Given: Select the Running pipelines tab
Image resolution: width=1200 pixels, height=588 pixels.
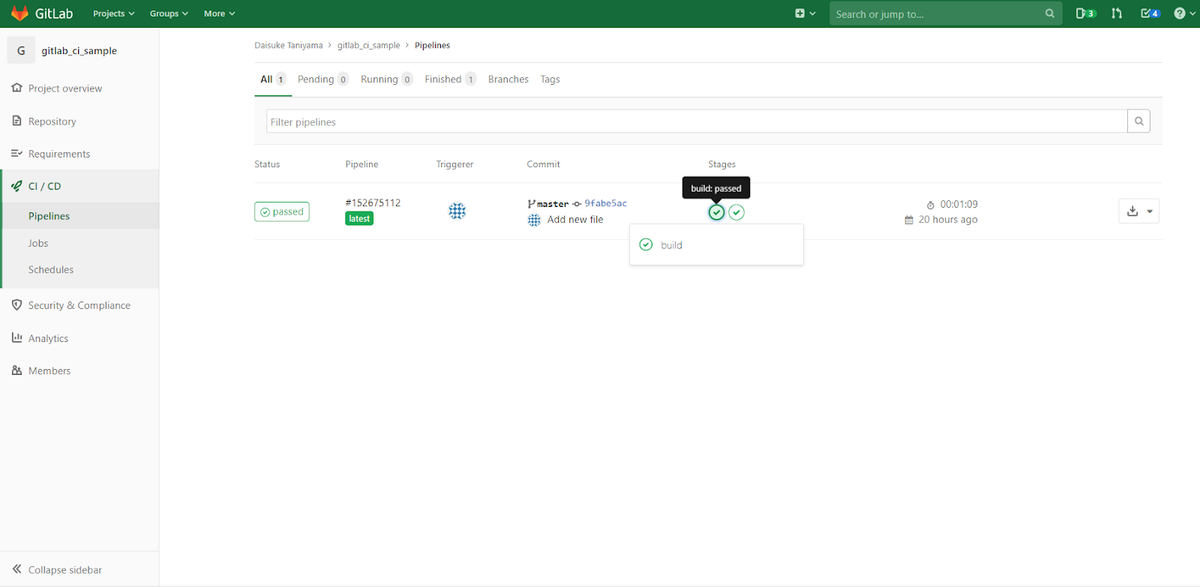Looking at the screenshot, I should (x=386, y=79).
